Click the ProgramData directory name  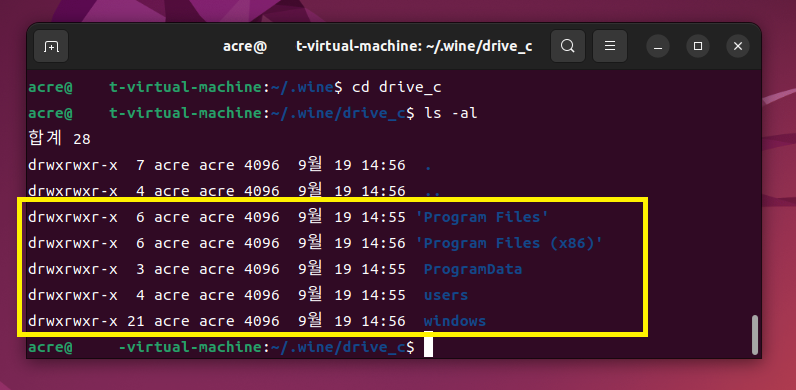[x=473, y=269]
